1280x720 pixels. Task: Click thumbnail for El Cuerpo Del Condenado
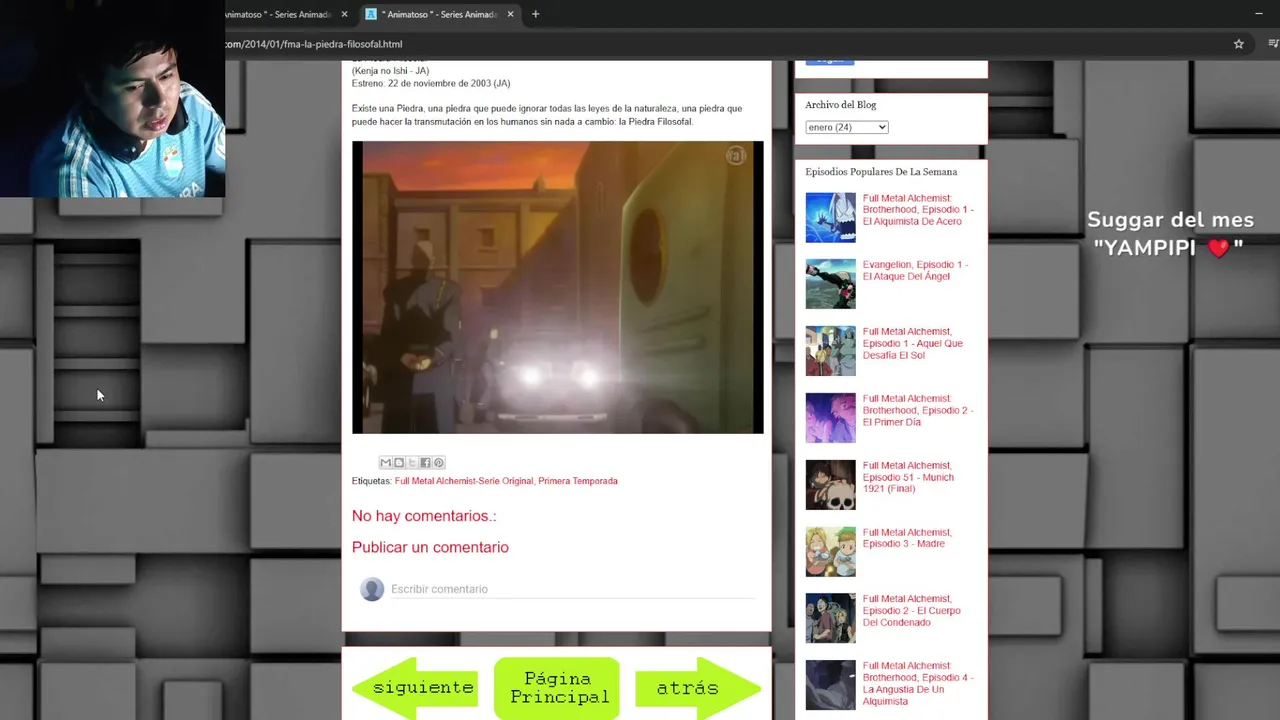(831, 618)
